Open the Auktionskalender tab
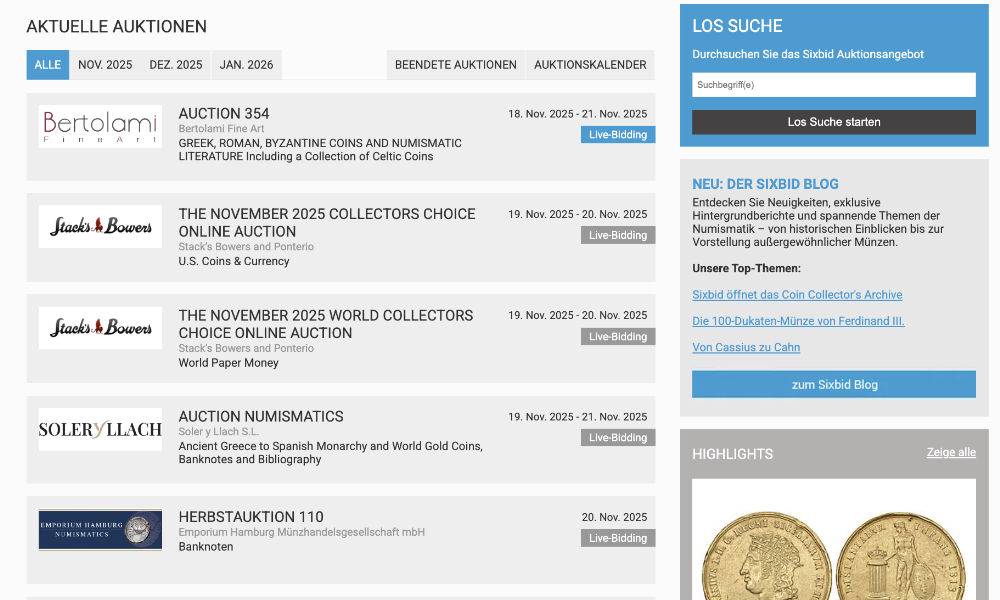1000x600 pixels. [x=590, y=65]
